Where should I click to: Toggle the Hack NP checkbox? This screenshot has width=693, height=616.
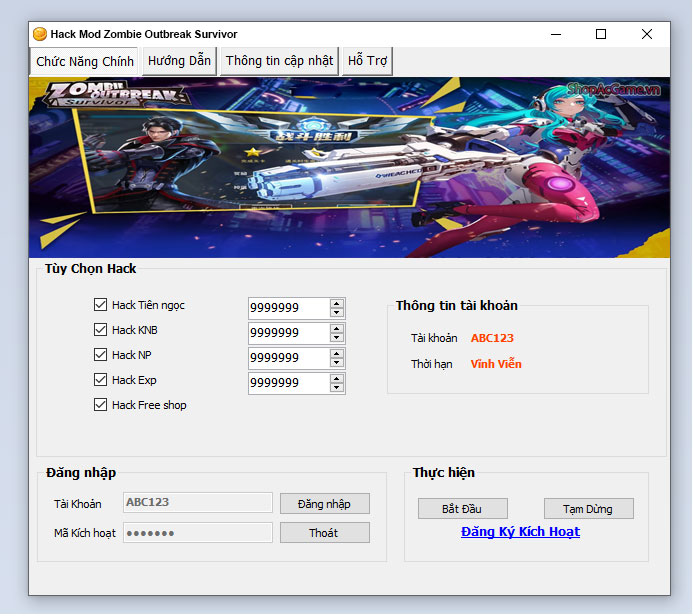(x=100, y=354)
